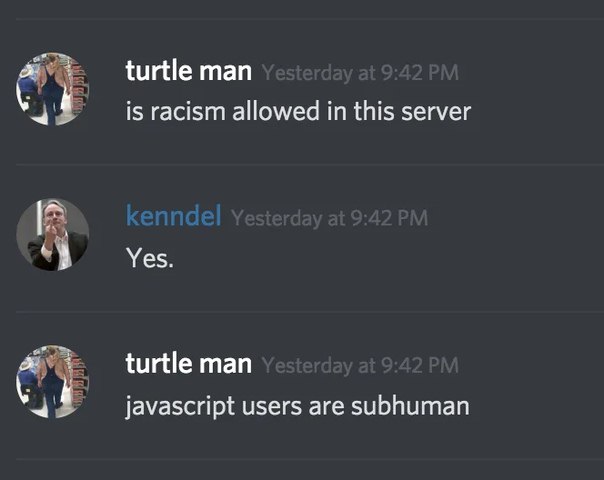Screen dimensions: 604x480
Task: Select message "is racism allowed in this server"
Action: coord(298,111)
